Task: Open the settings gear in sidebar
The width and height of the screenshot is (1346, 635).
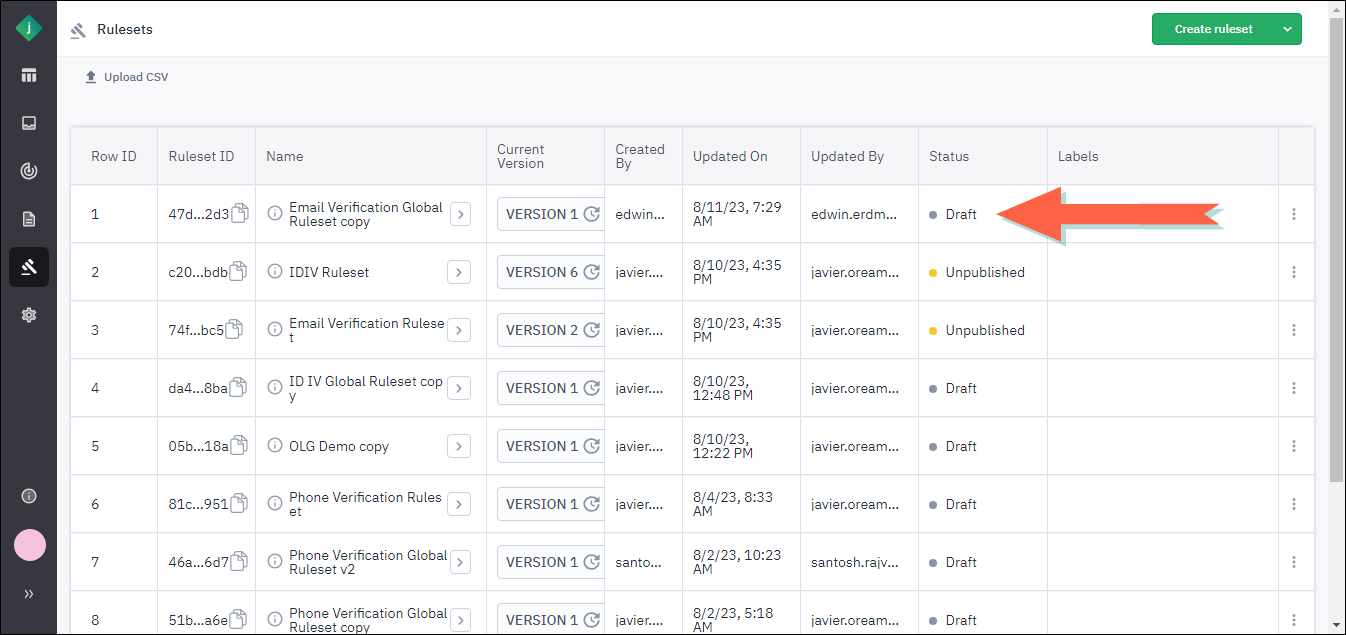Action: pos(28,315)
